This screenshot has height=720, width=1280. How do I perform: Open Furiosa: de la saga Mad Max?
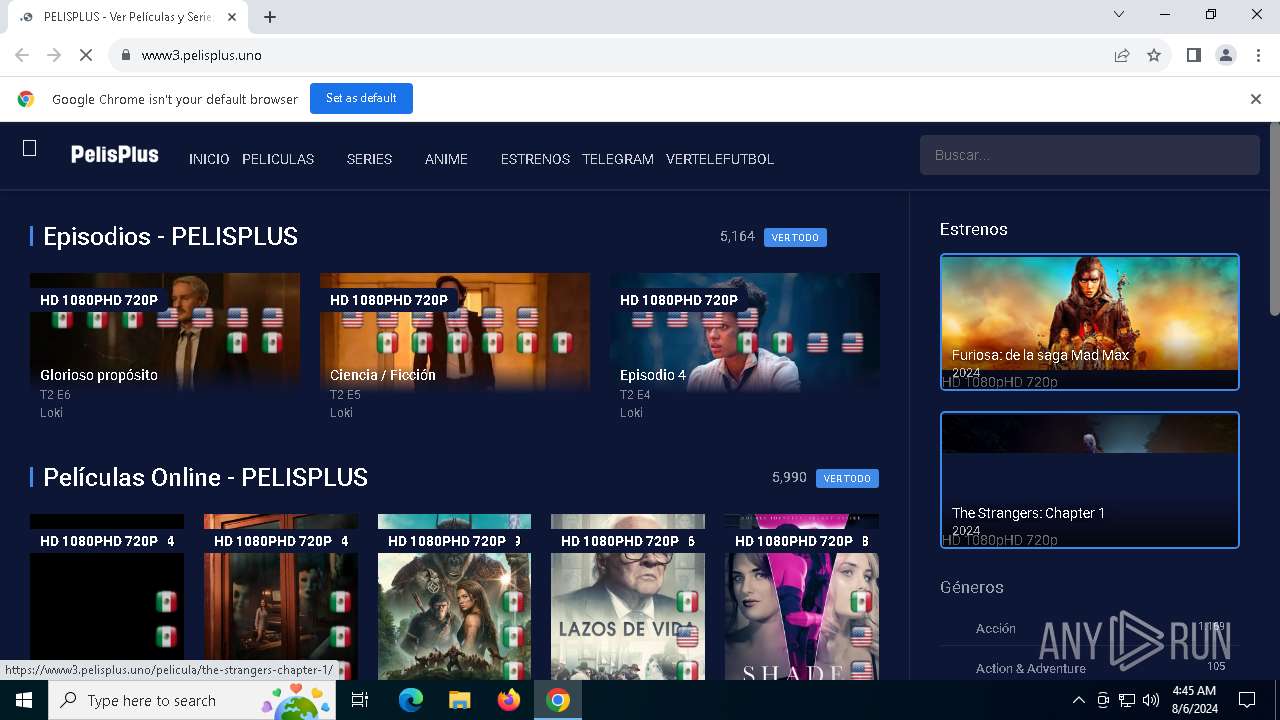point(1090,322)
